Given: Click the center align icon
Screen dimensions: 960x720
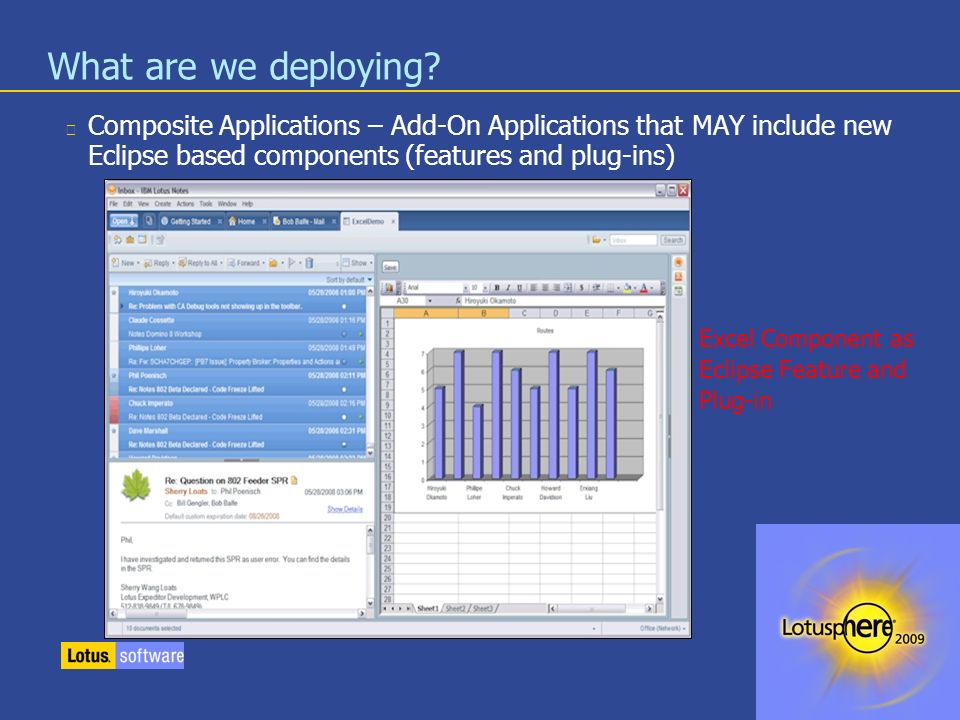Looking at the screenshot, I should (x=545, y=288).
